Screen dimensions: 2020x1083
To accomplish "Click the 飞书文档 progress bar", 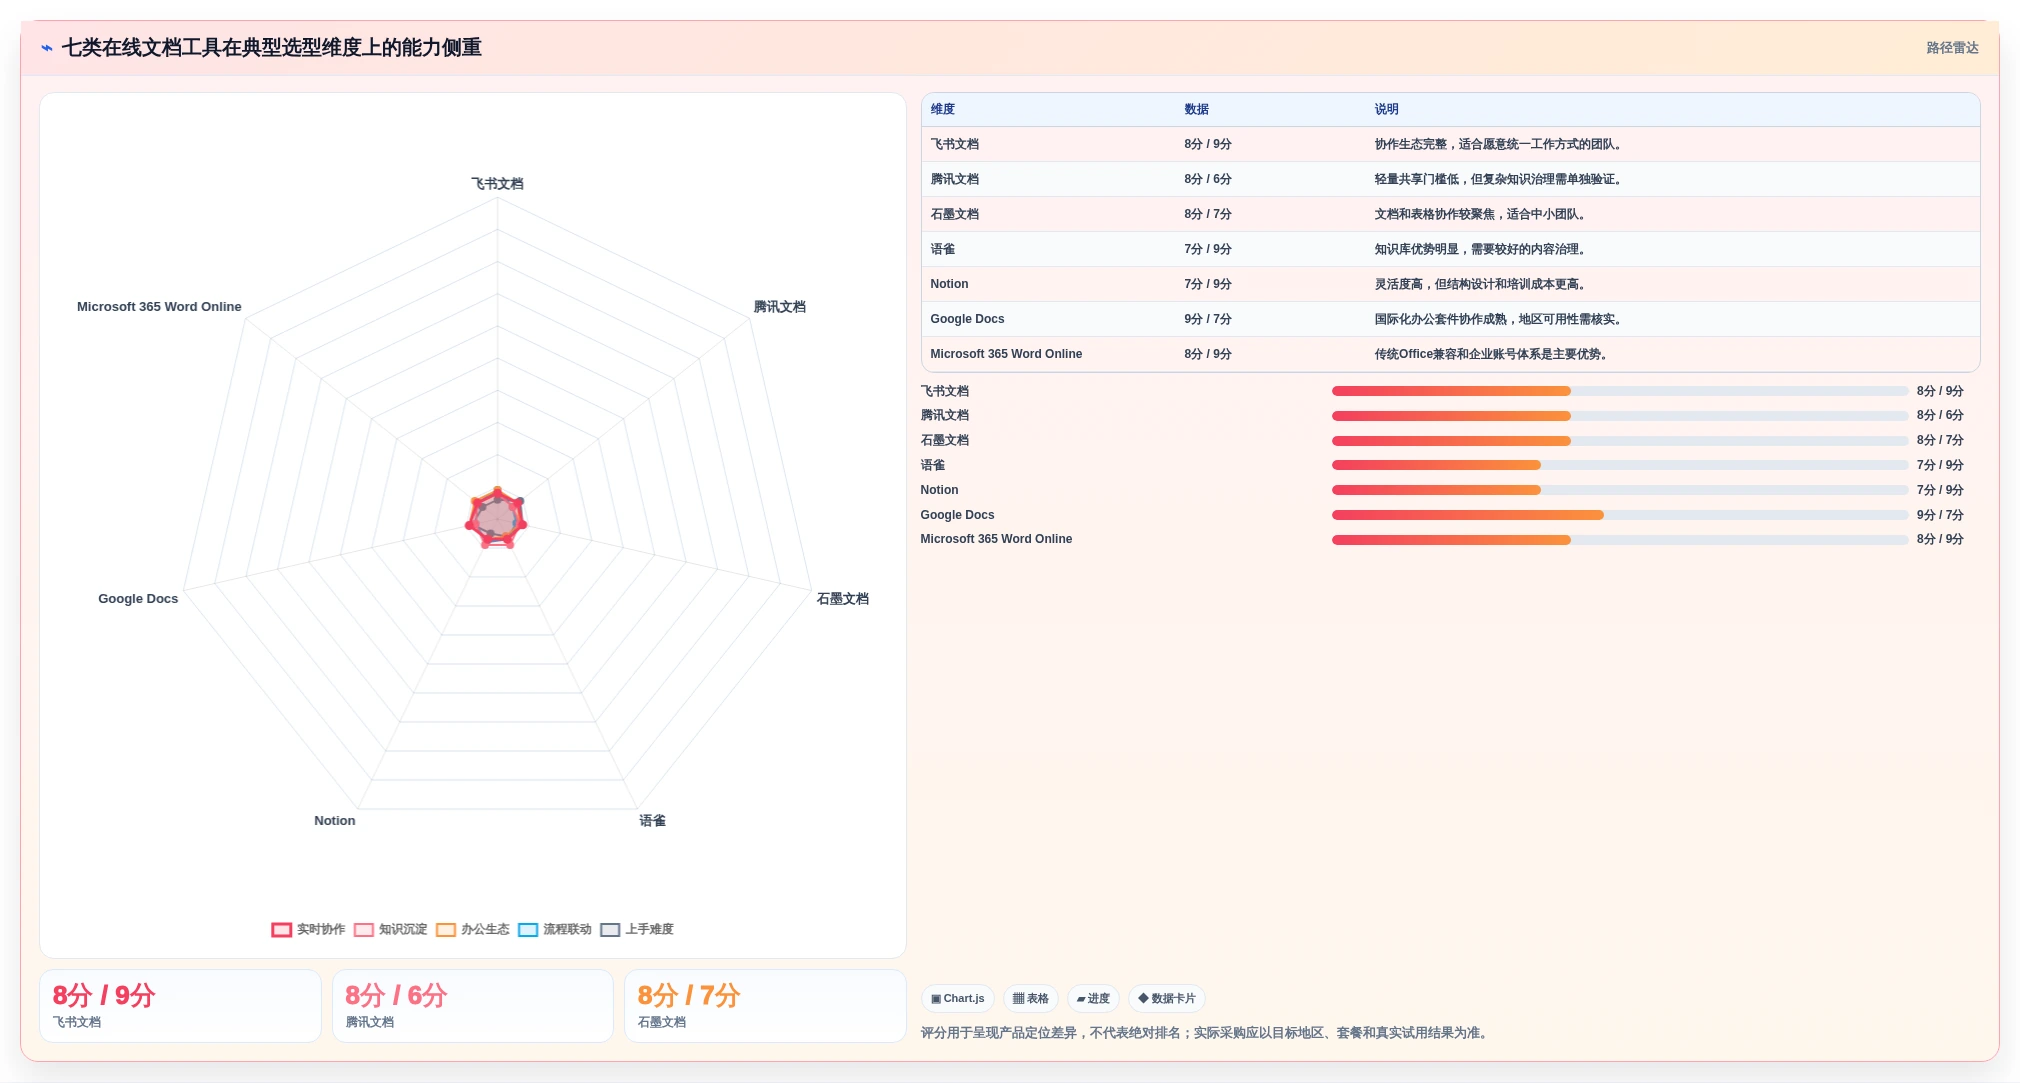I will click(x=1620, y=391).
